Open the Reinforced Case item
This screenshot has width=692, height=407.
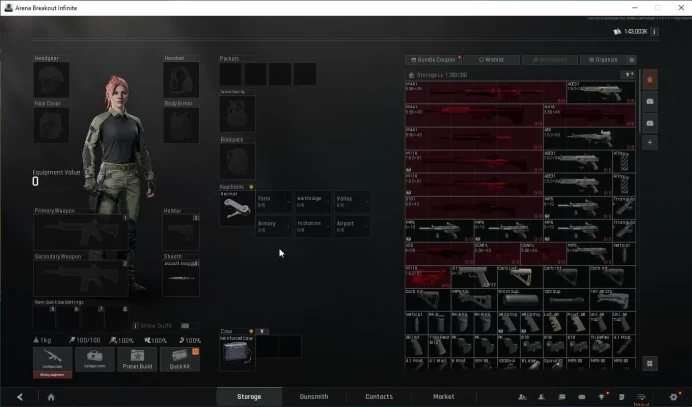pos(237,353)
